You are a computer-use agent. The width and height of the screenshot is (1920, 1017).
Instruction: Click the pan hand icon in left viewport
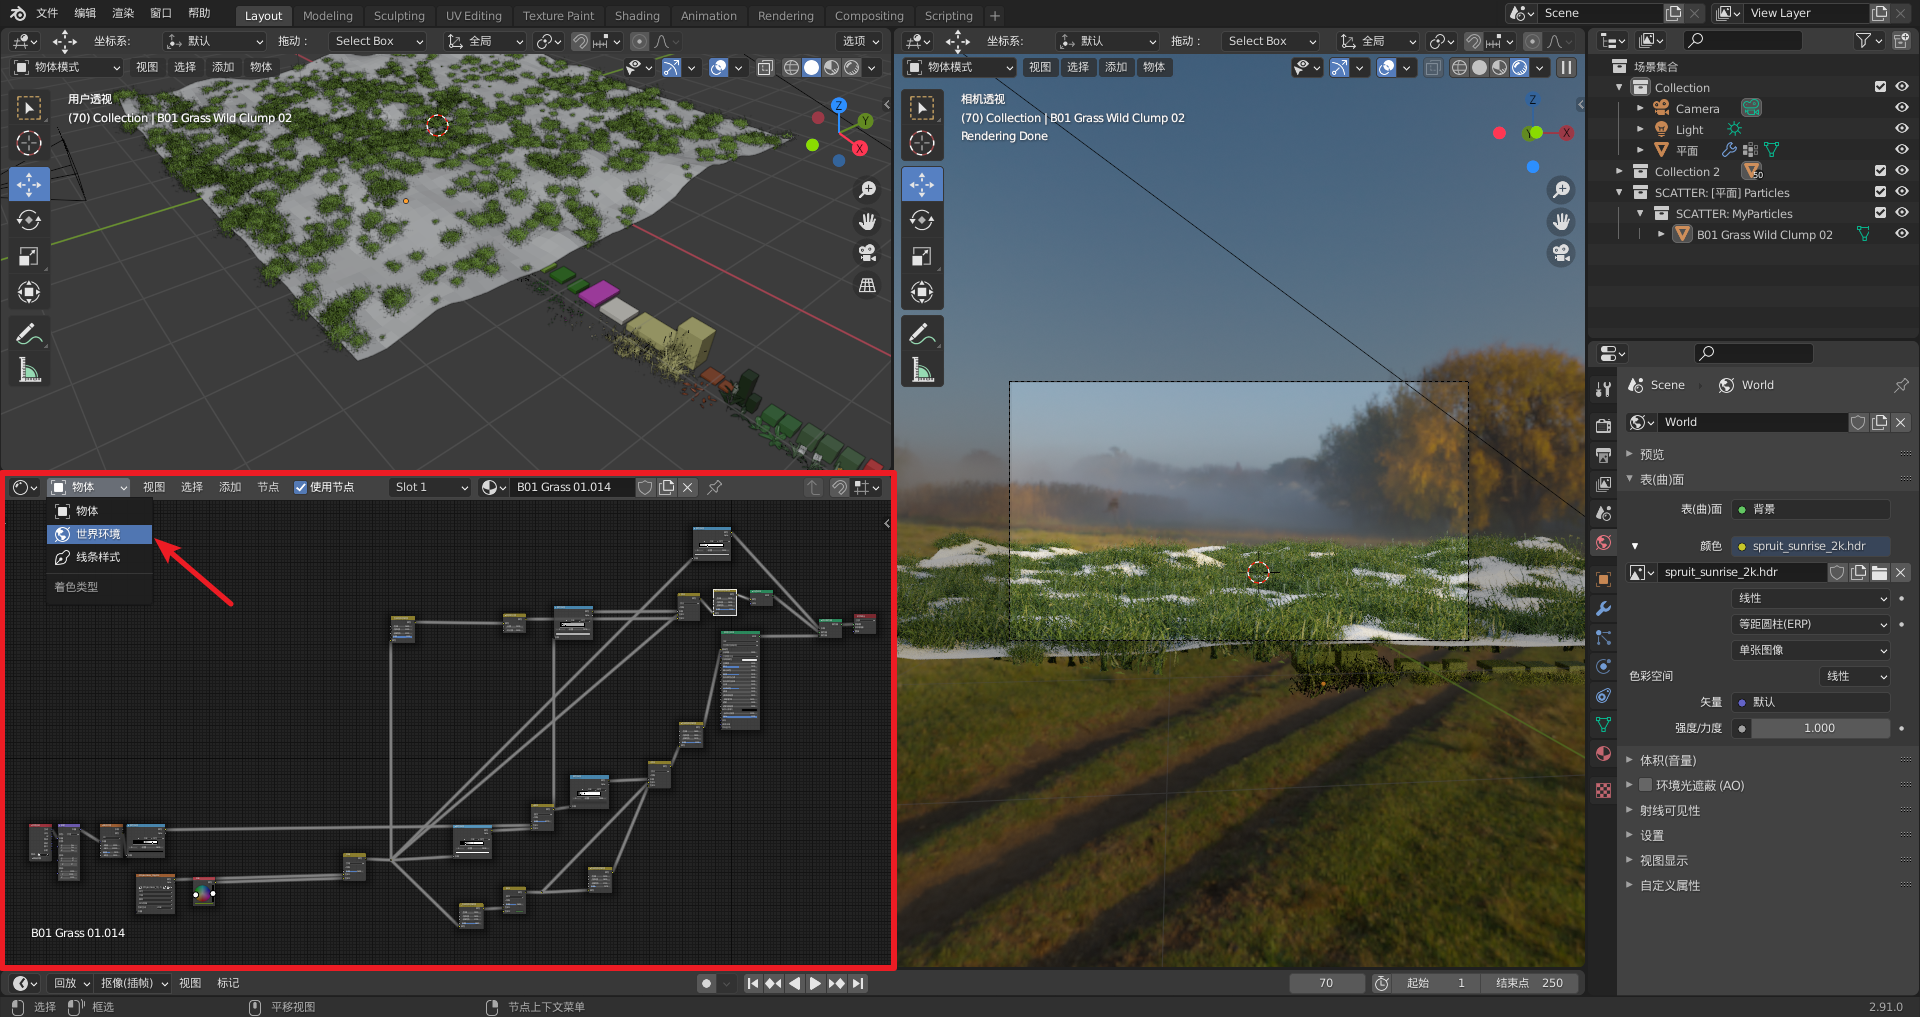pyautogui.click(x=867, y=221)
